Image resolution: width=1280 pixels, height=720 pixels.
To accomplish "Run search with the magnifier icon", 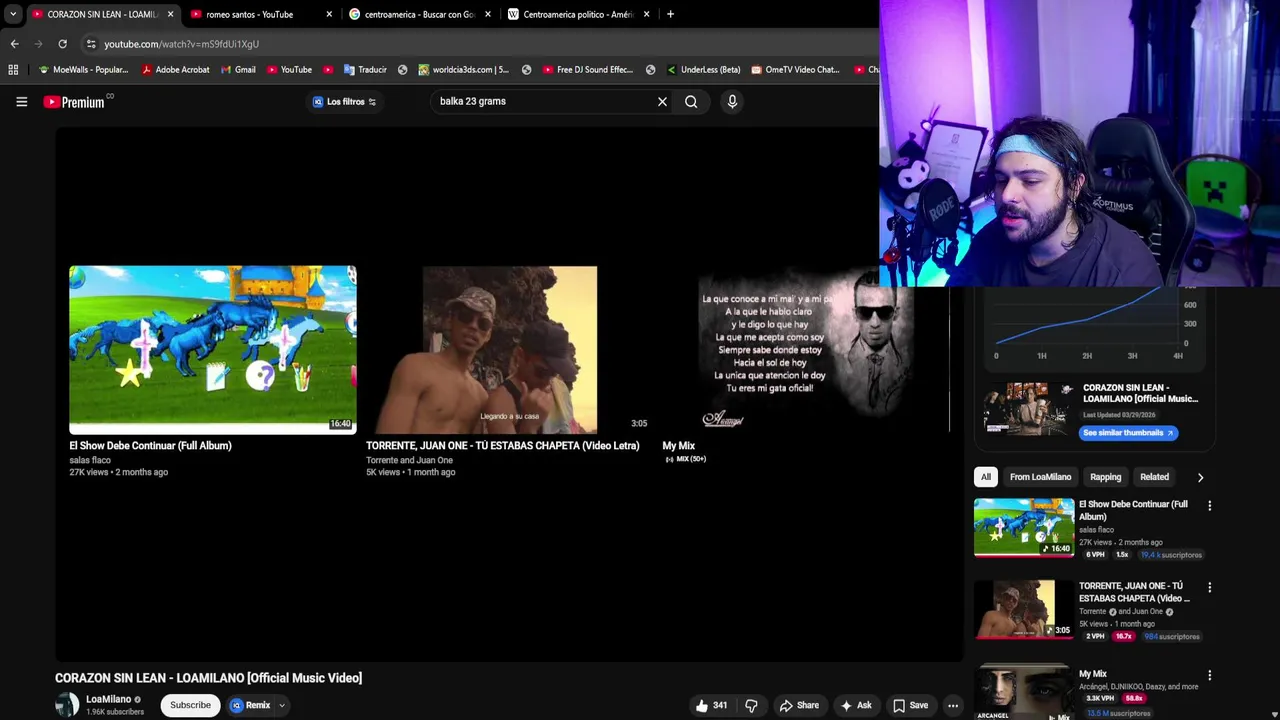I will tap(691, 101).
